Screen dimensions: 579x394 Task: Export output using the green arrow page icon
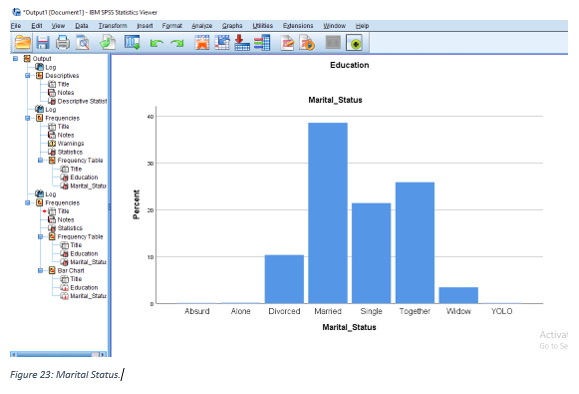(x=108, y=43)
